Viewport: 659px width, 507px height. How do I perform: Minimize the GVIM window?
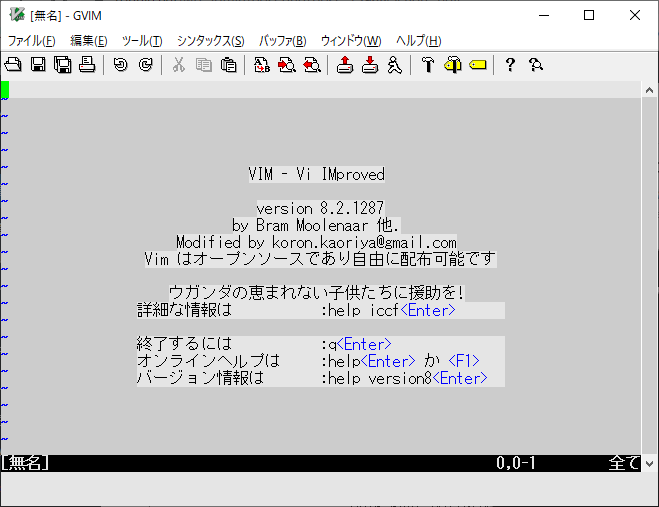click(544, 16)
